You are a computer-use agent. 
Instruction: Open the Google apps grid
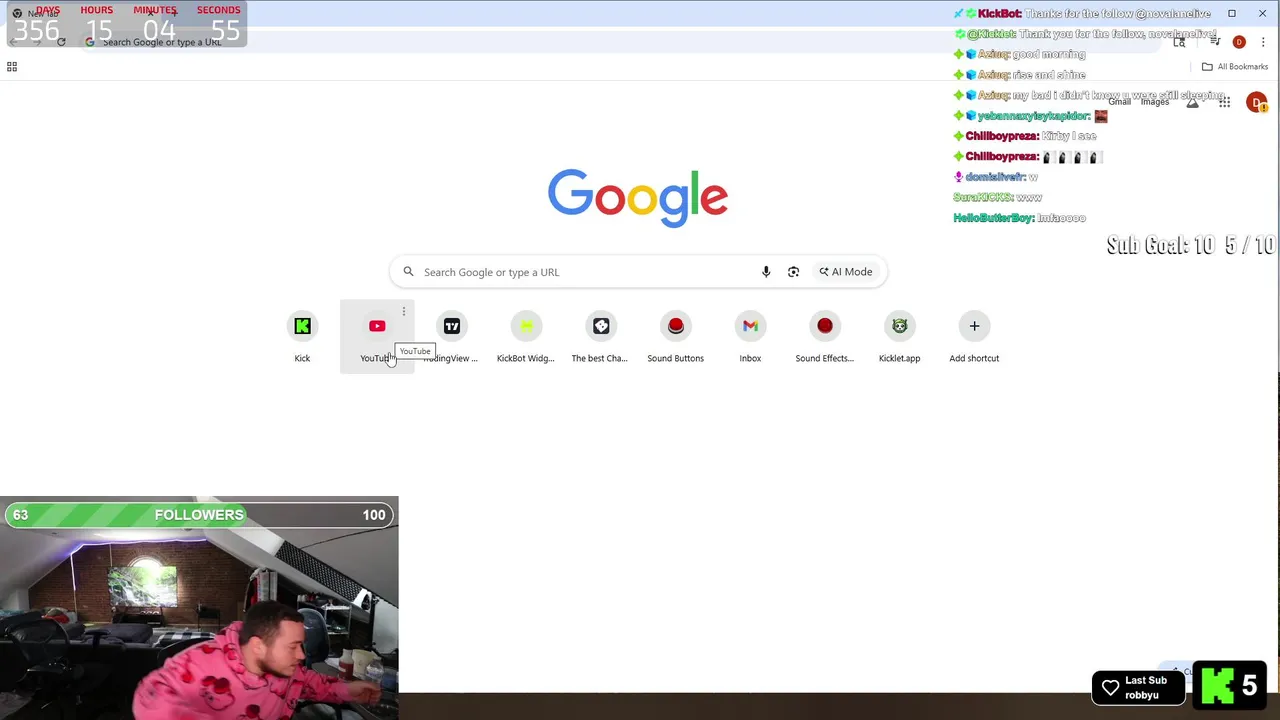[1224, 102]
